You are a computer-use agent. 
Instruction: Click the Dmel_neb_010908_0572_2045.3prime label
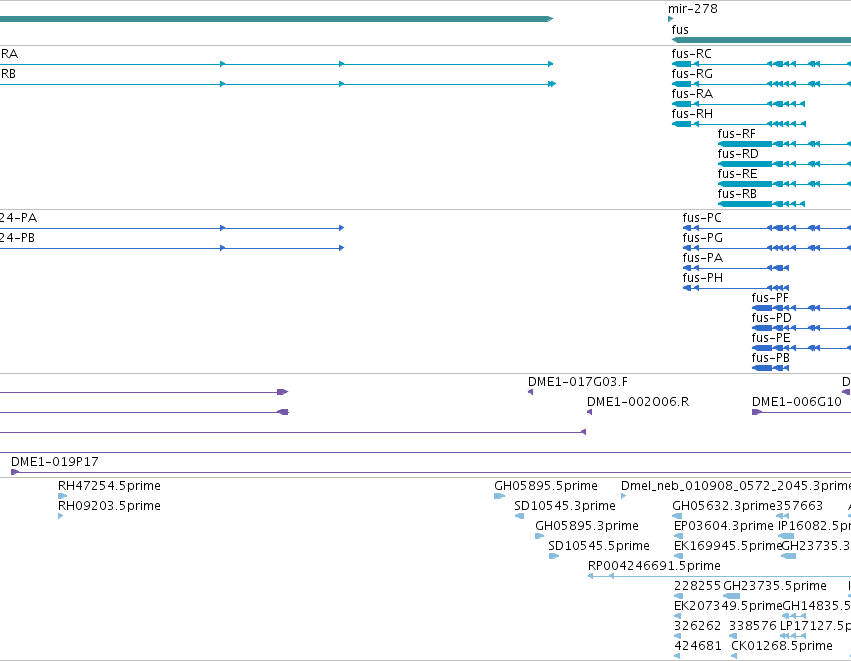tap(736, 486)
